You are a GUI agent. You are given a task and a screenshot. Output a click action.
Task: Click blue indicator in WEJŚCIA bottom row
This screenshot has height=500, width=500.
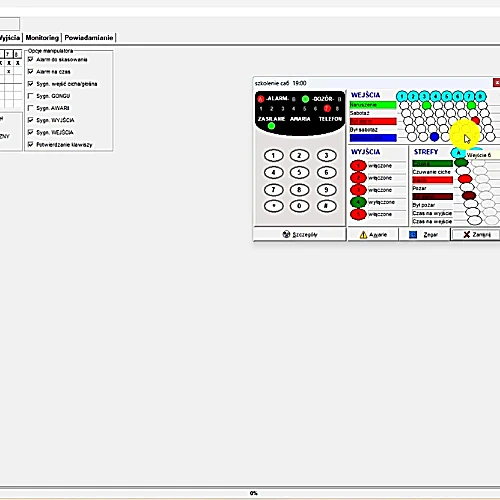[x=434, y=136]
